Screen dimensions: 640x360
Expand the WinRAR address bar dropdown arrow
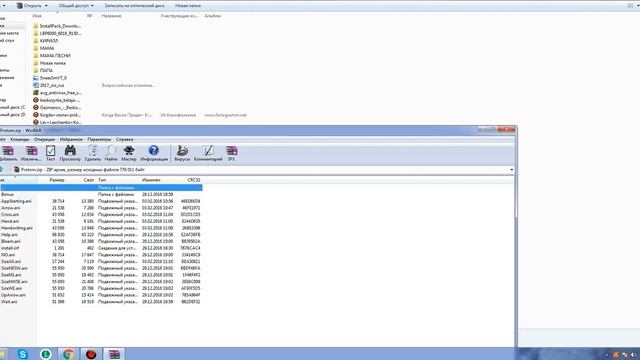click(x=511, y=169)
